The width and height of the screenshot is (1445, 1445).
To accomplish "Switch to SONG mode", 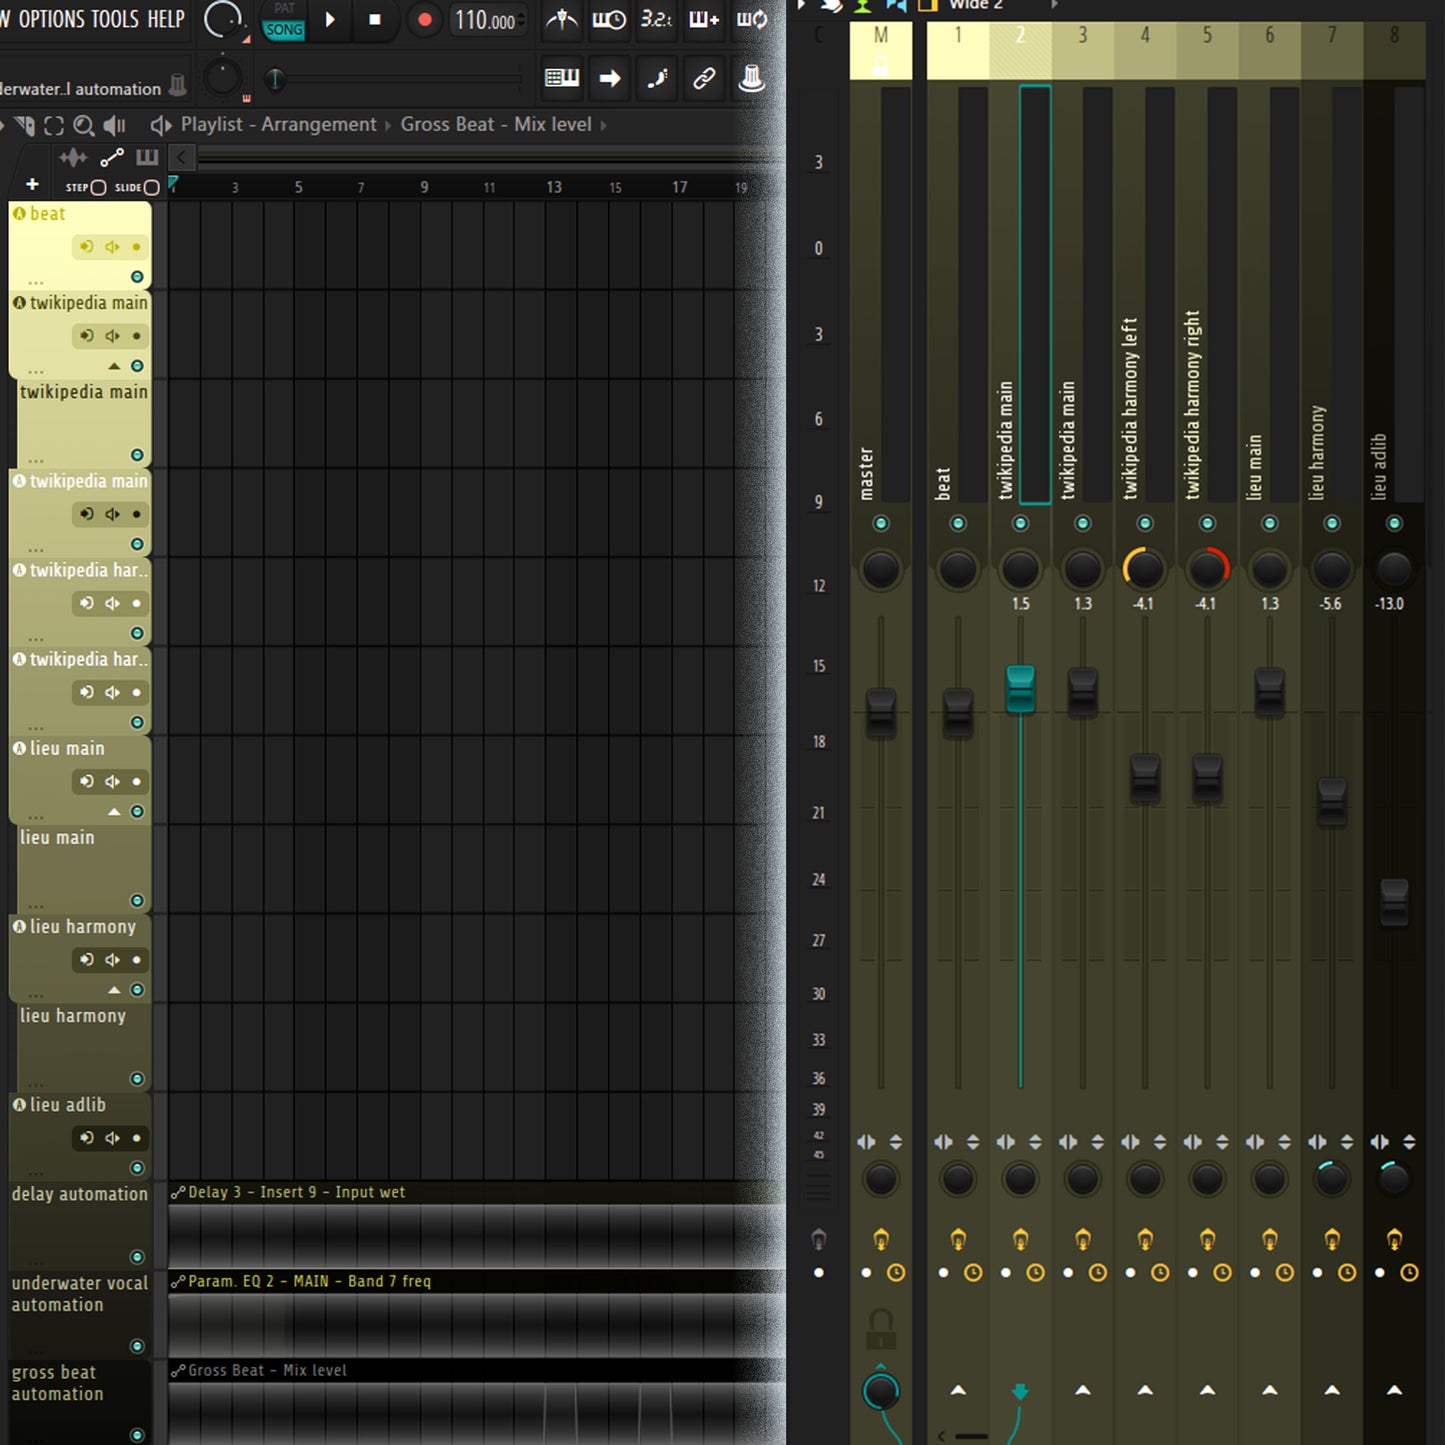I will point(284,30).
